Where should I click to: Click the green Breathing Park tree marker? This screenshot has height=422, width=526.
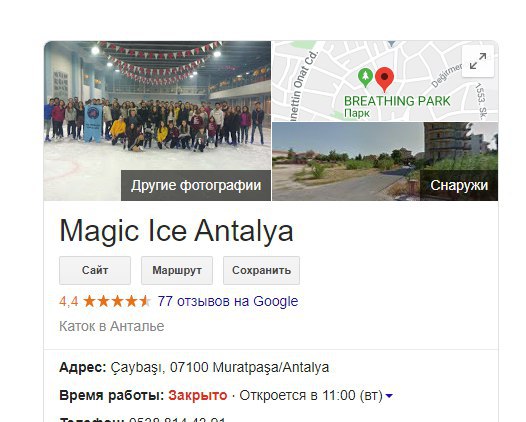[x=365, y=77]
